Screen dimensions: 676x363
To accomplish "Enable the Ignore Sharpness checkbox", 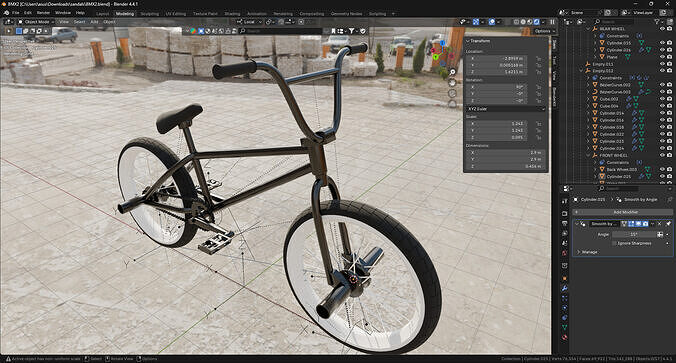I will [x=614, y=243].
